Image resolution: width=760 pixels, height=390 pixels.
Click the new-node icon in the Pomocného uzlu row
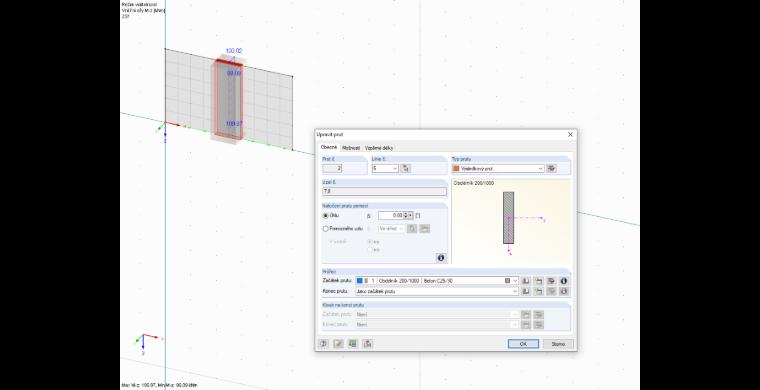coord(425,228)
